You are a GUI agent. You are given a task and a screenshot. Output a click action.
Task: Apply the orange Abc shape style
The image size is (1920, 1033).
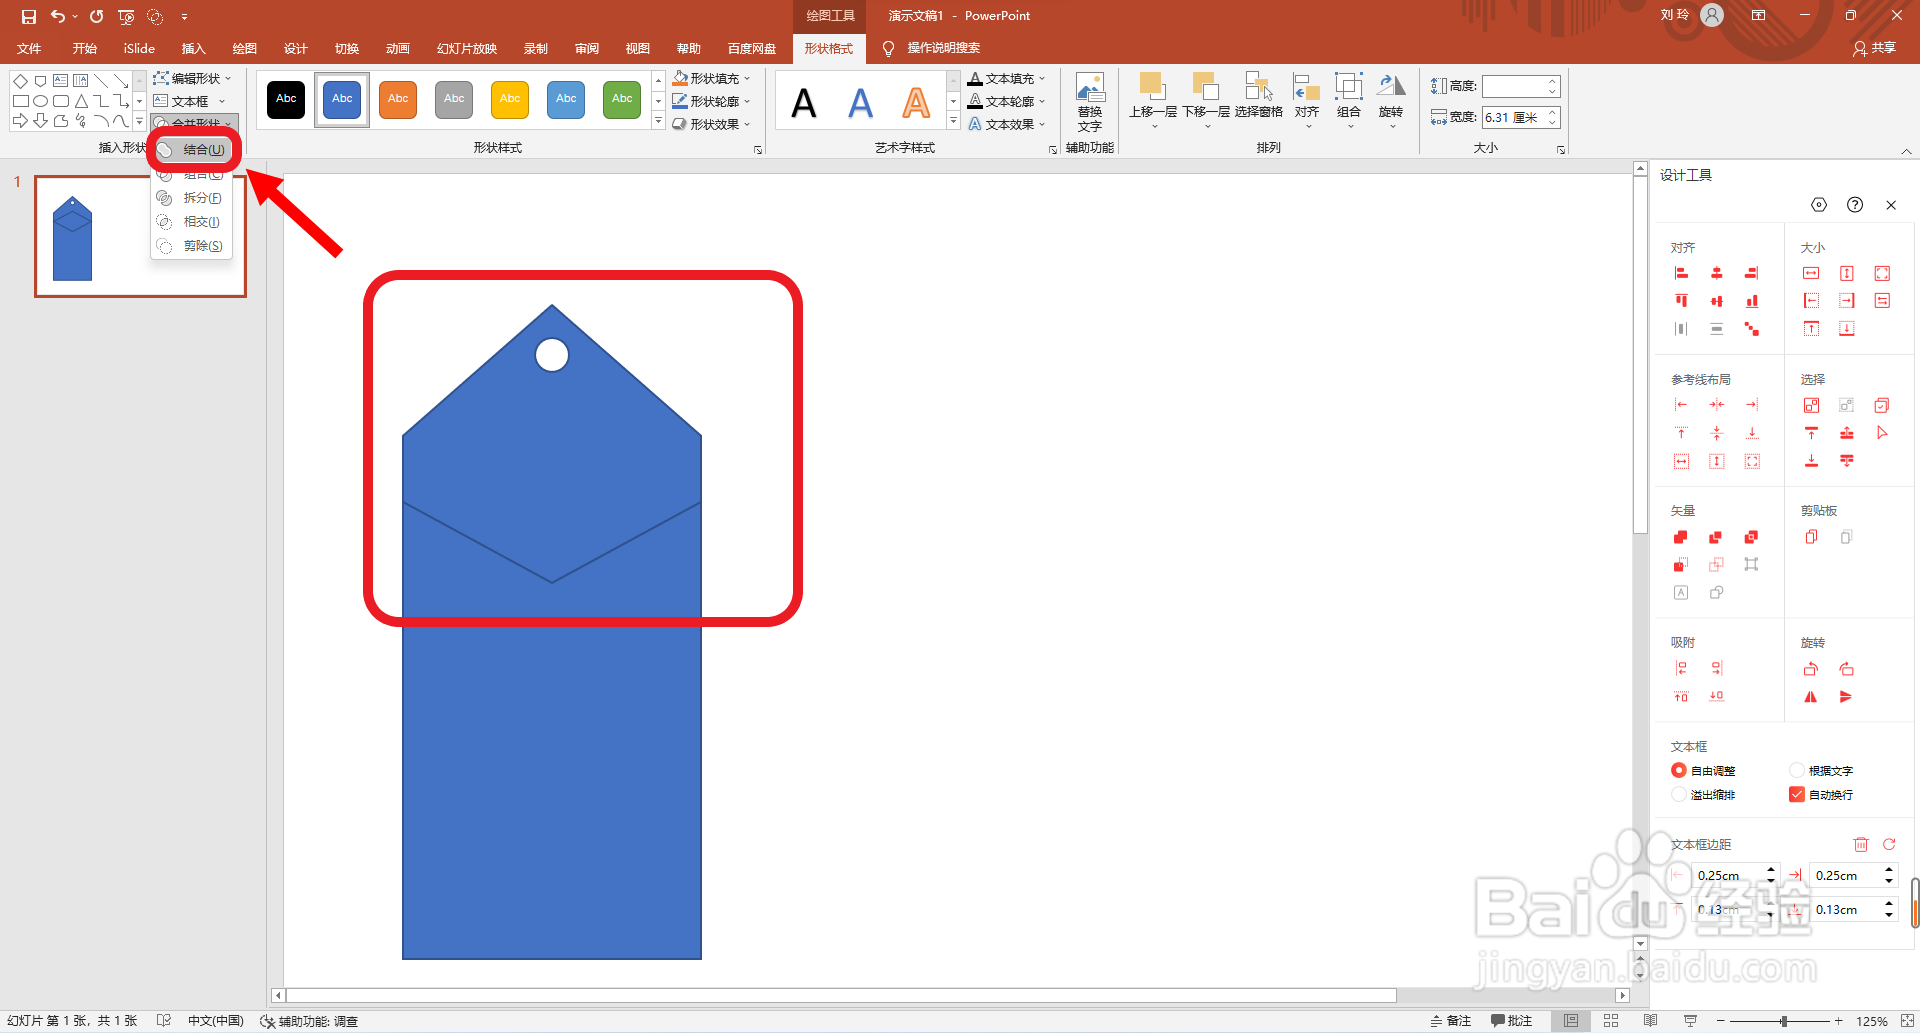click(x=398, y=99)
